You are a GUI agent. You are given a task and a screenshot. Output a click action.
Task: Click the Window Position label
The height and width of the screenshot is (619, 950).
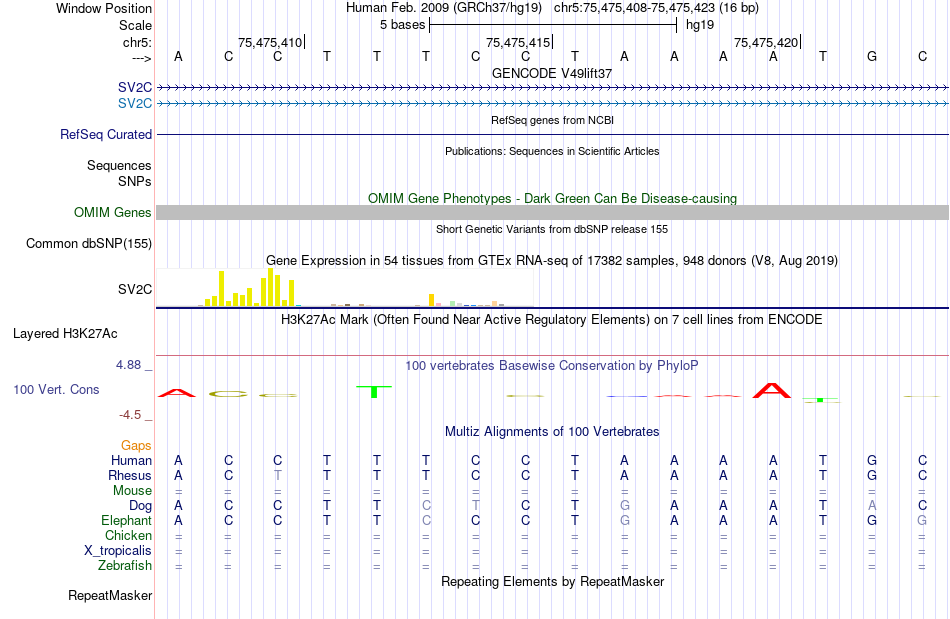104,8
